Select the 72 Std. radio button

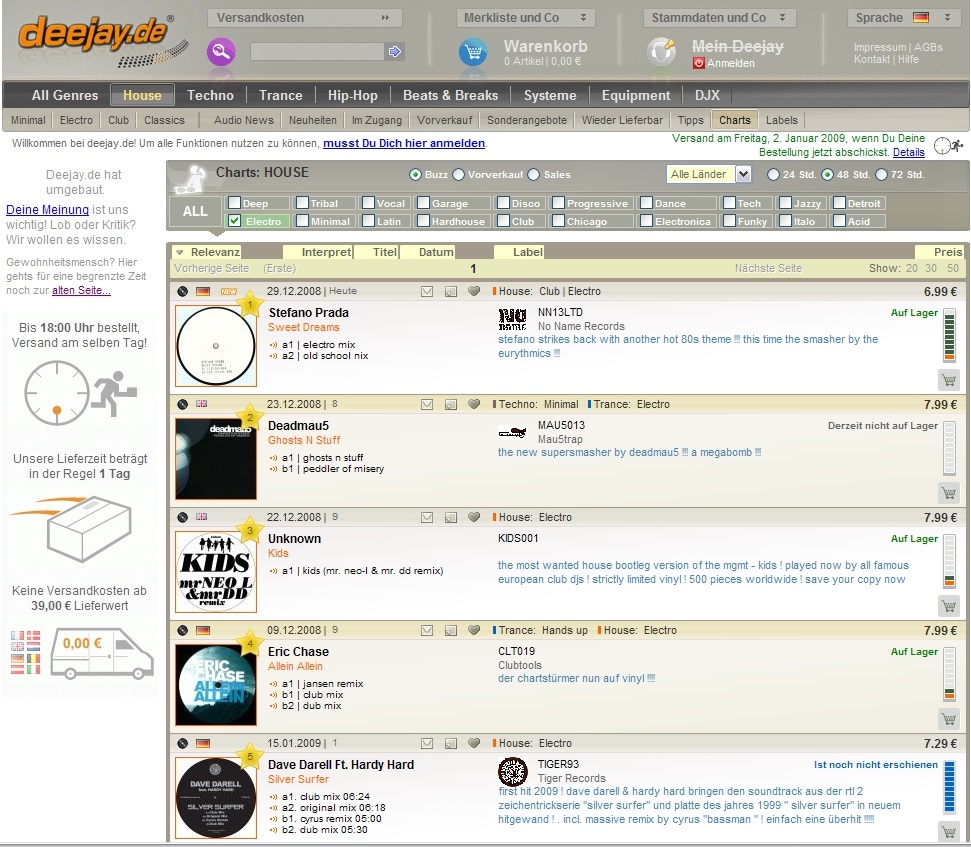(881, 175)
